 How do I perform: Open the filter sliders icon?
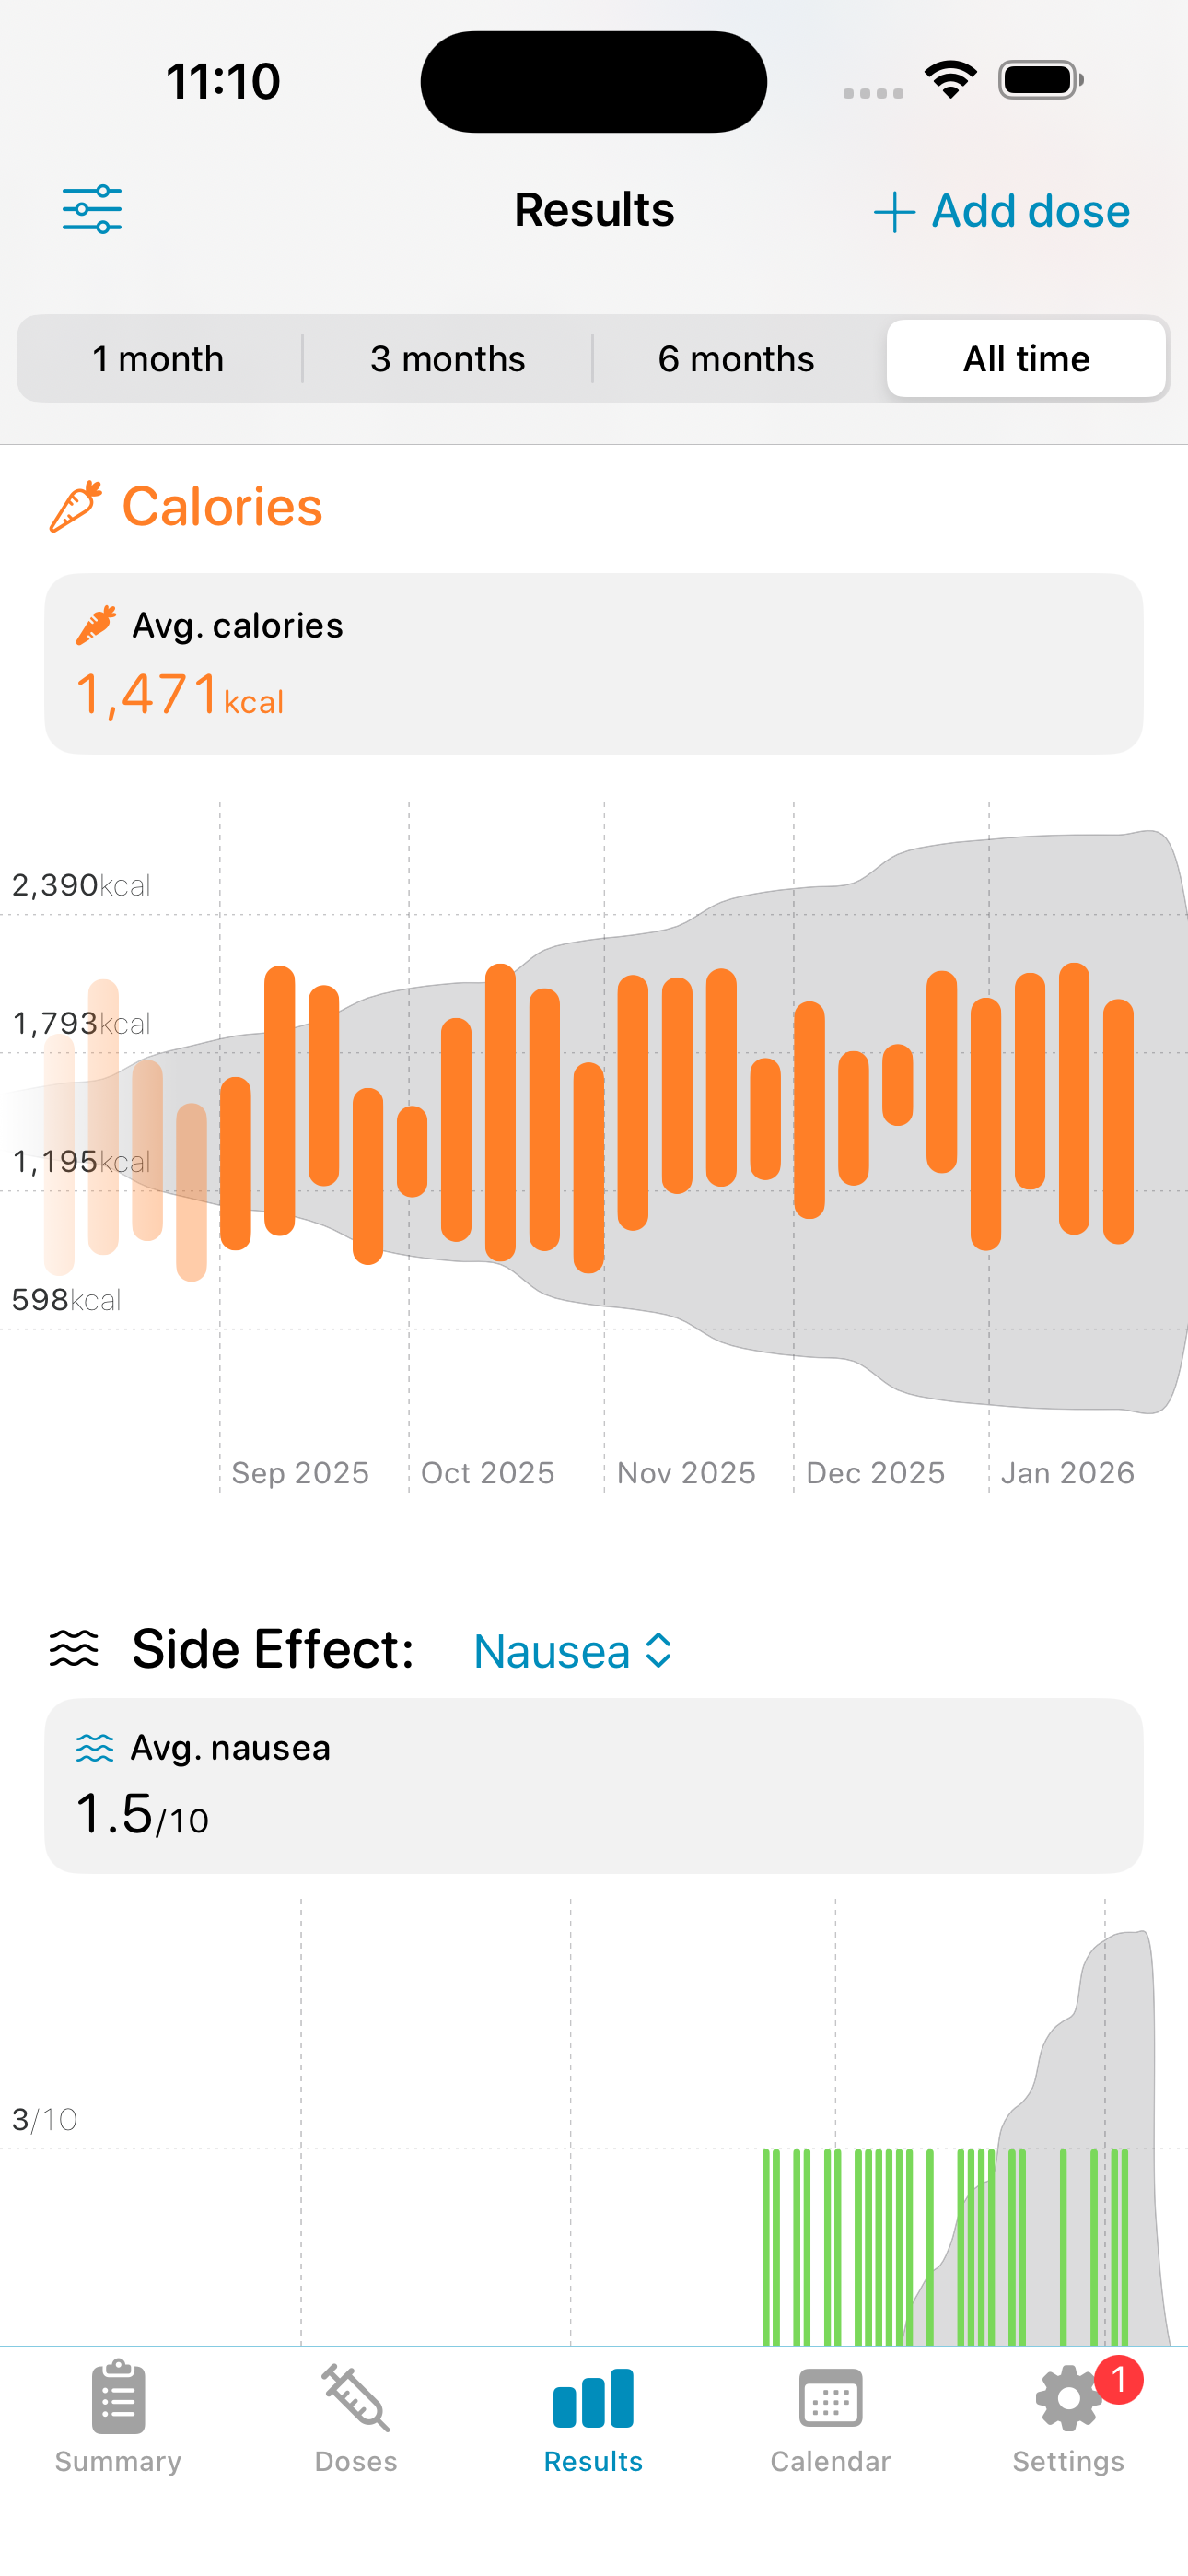[92, 210]
